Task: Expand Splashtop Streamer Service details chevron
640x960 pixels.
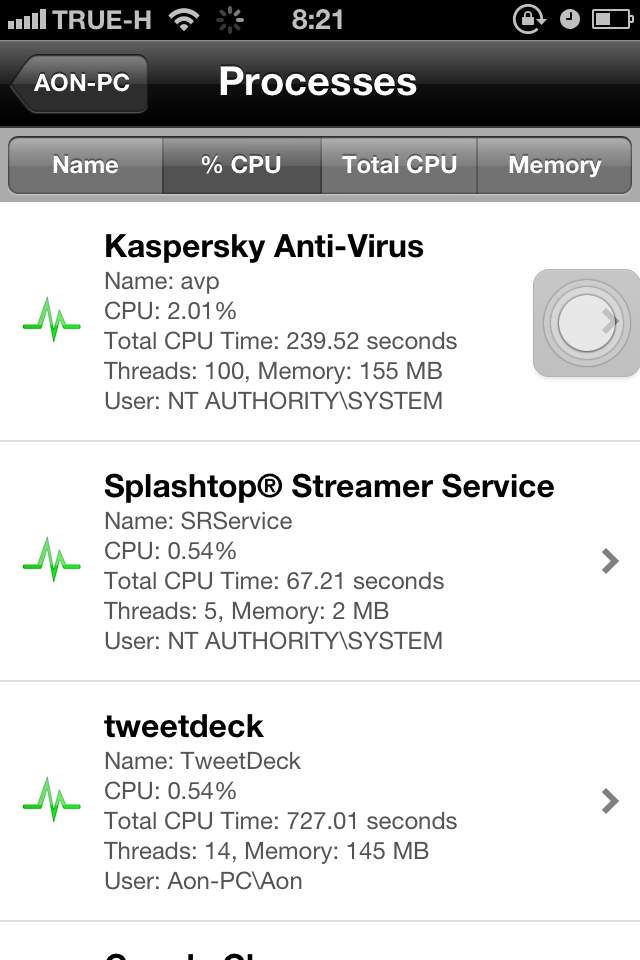Action: (x=610, y=561)
